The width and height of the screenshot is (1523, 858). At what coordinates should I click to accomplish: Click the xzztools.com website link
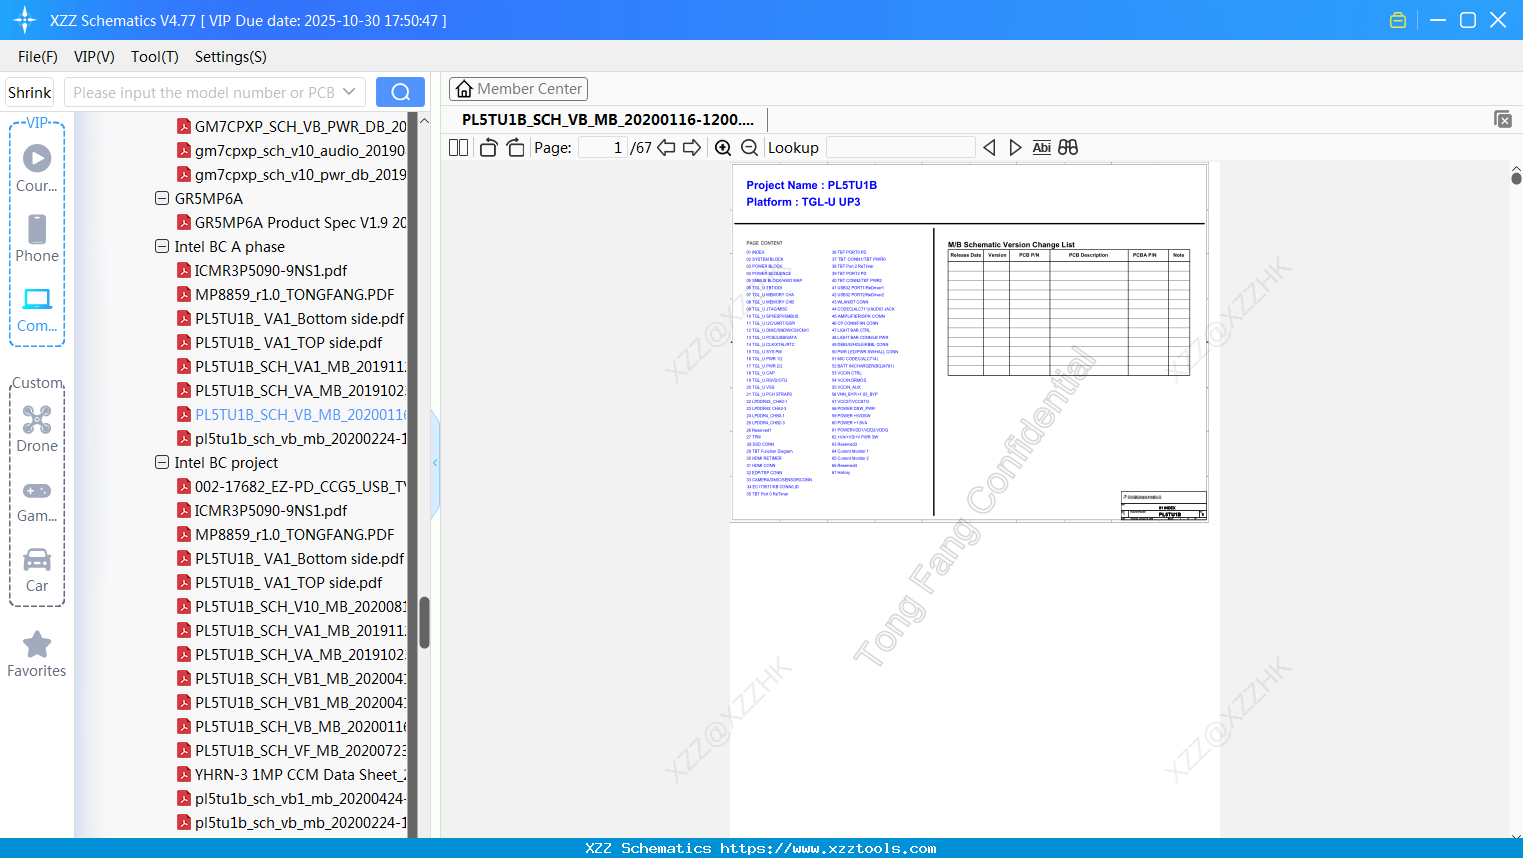point(828,848)
